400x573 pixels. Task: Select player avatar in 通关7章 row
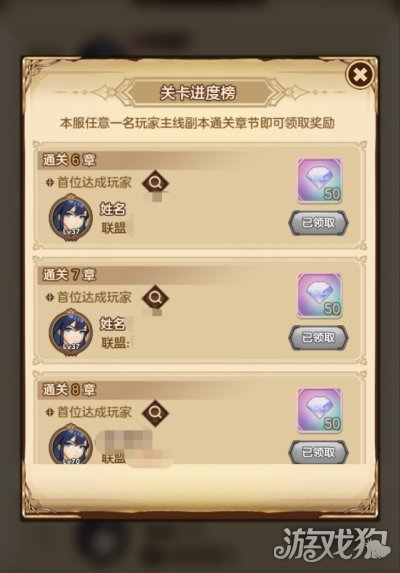[x=71, y=331]
